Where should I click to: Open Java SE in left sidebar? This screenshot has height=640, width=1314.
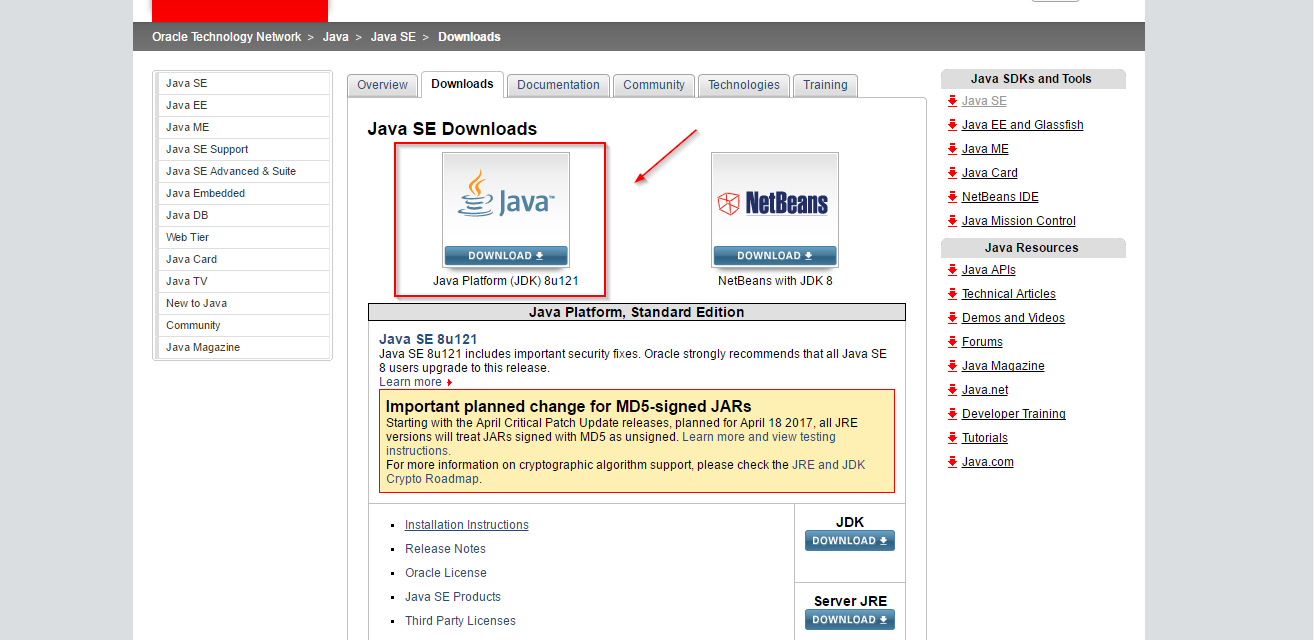243,83
